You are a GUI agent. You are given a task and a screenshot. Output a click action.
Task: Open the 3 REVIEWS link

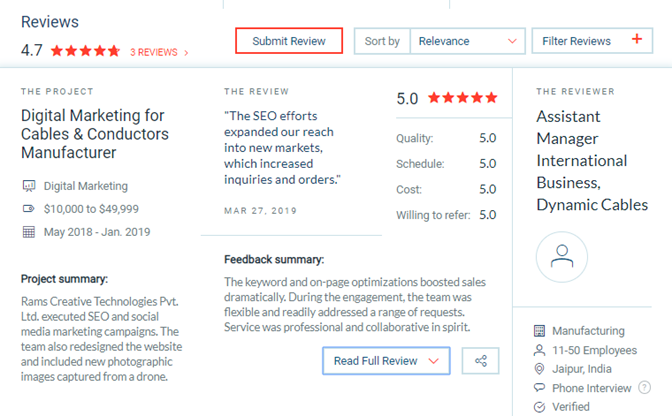(154, 52)
